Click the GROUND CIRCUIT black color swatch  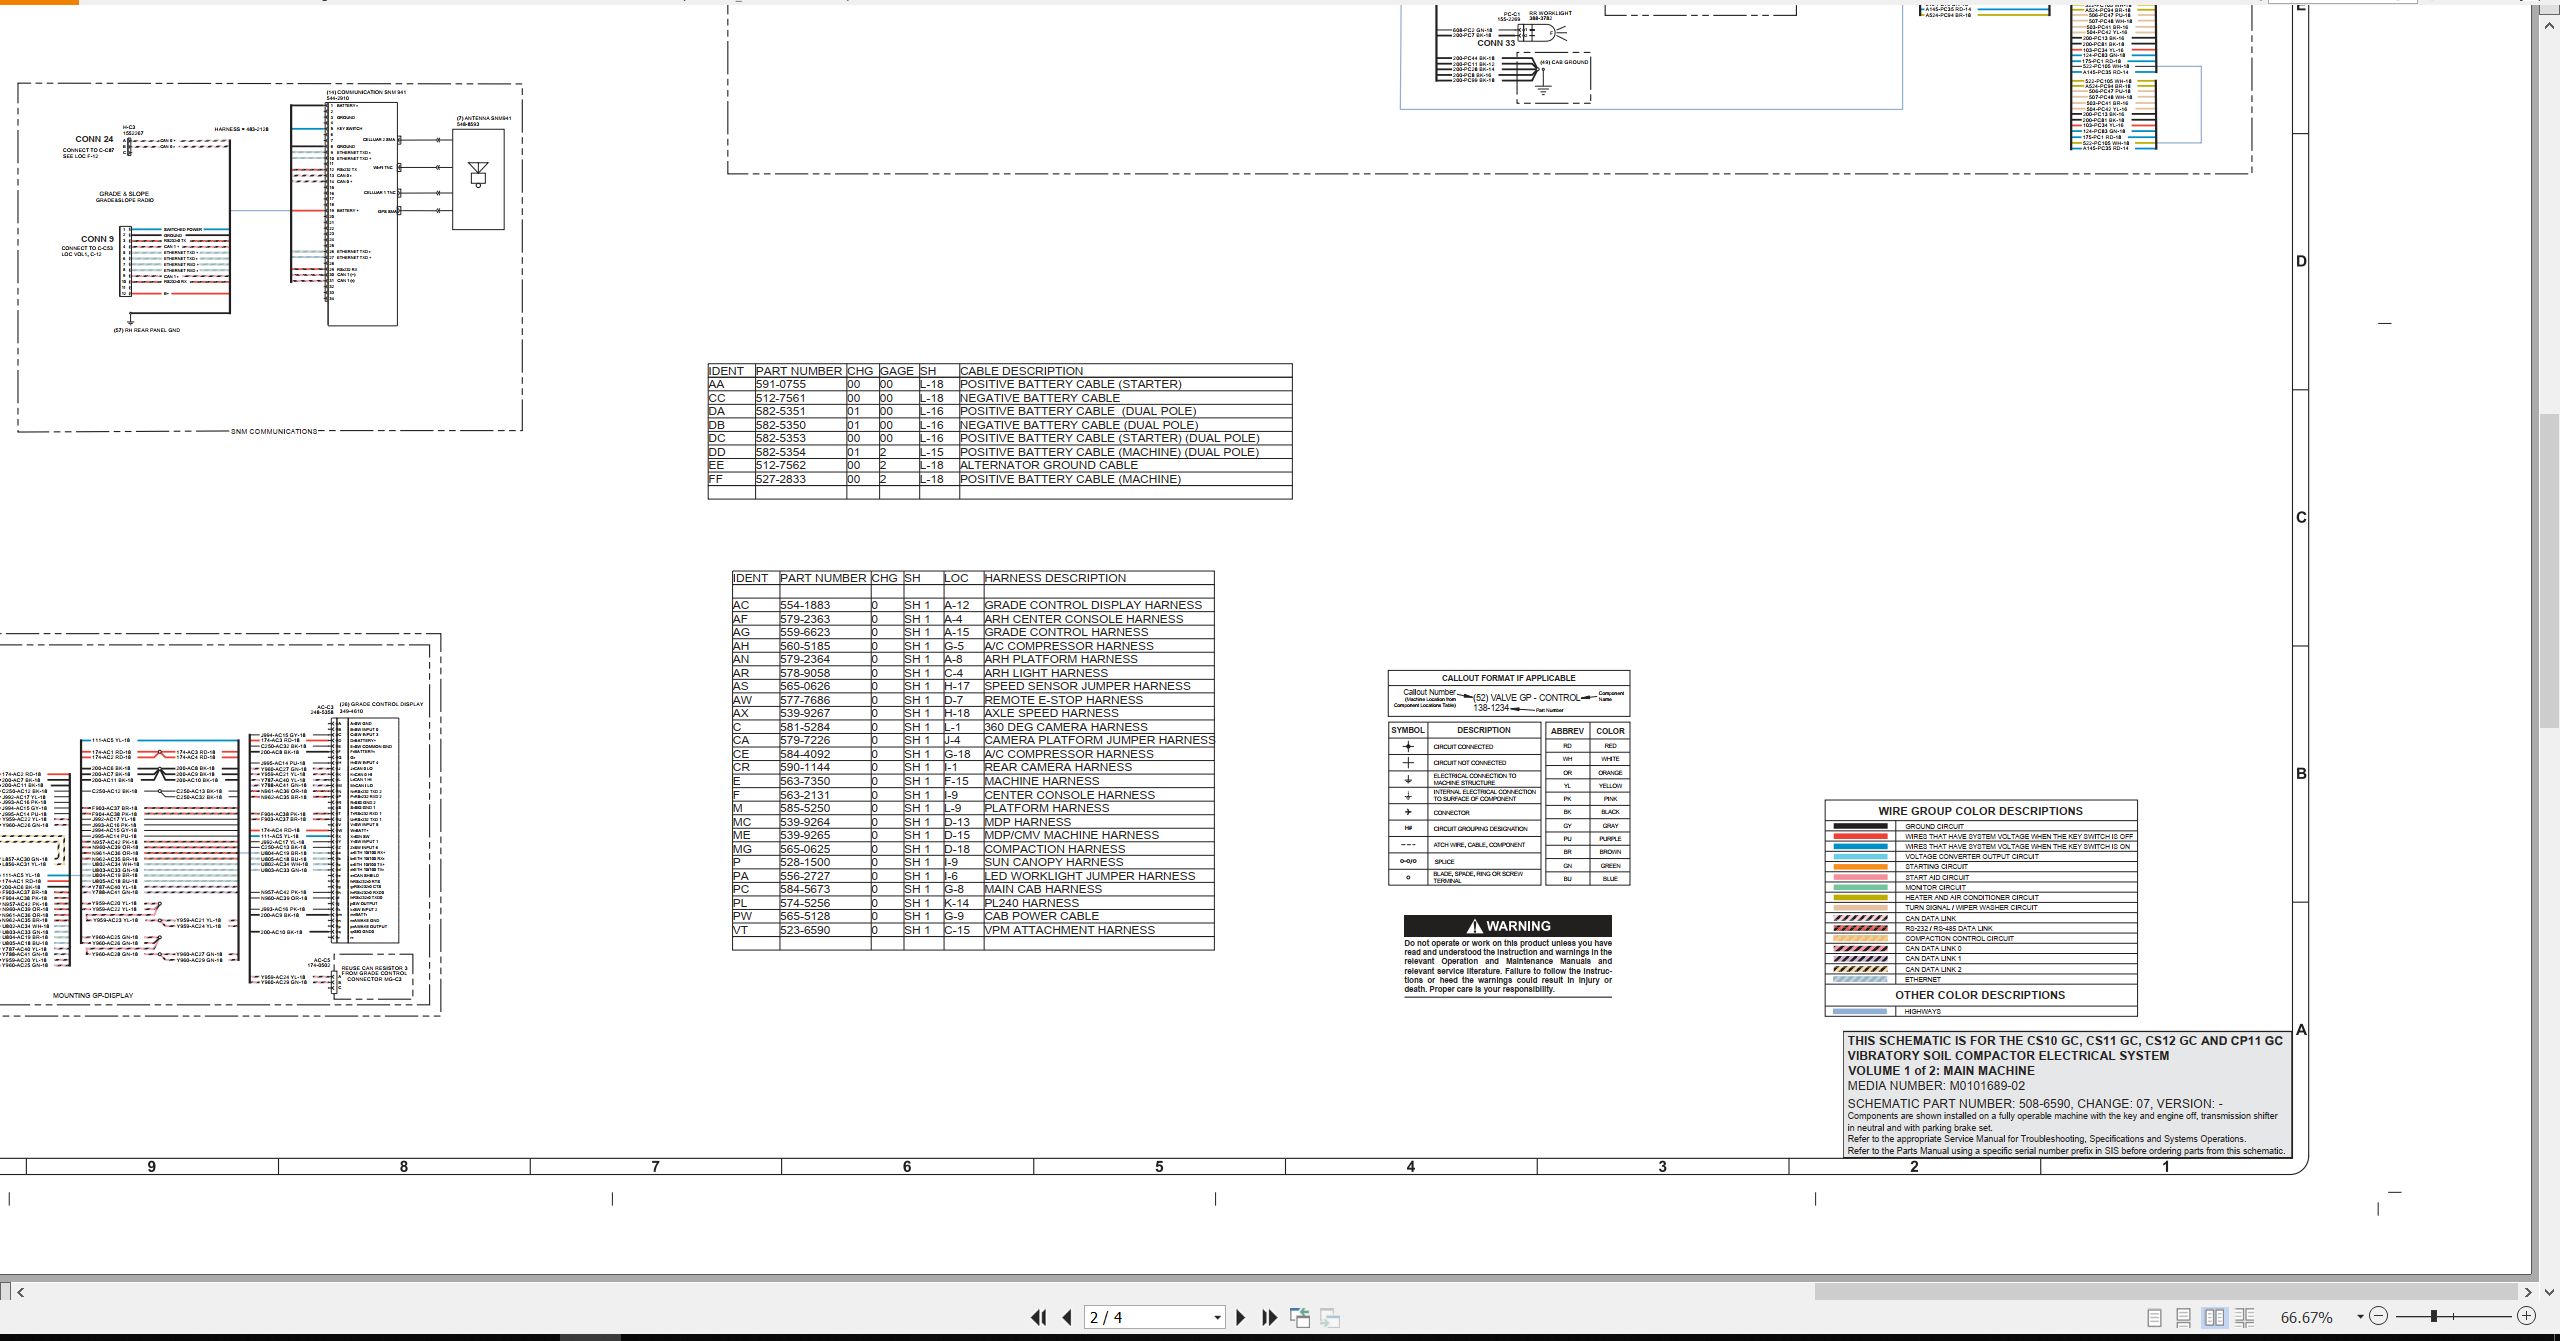click(x=1860, y=827)
